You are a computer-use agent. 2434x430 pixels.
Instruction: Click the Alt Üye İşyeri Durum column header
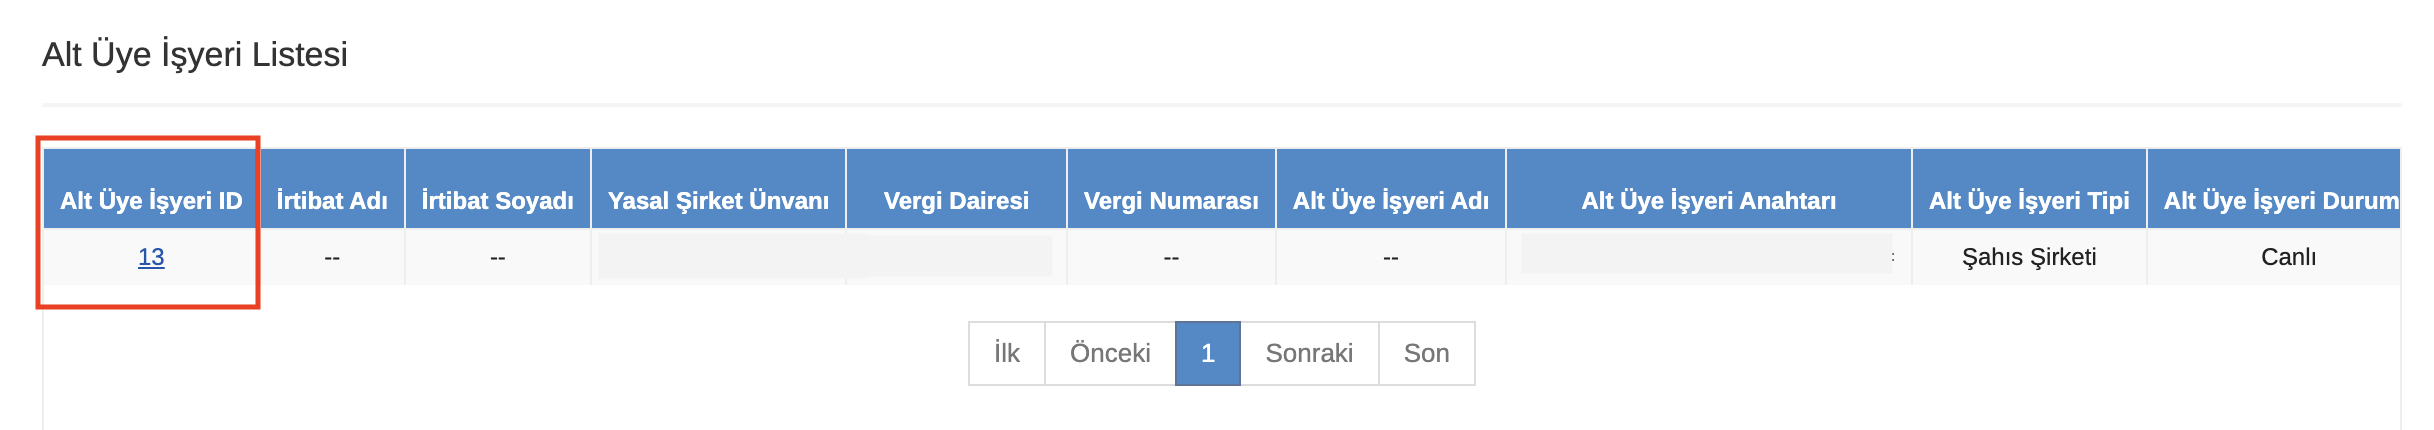(2280, 200)
